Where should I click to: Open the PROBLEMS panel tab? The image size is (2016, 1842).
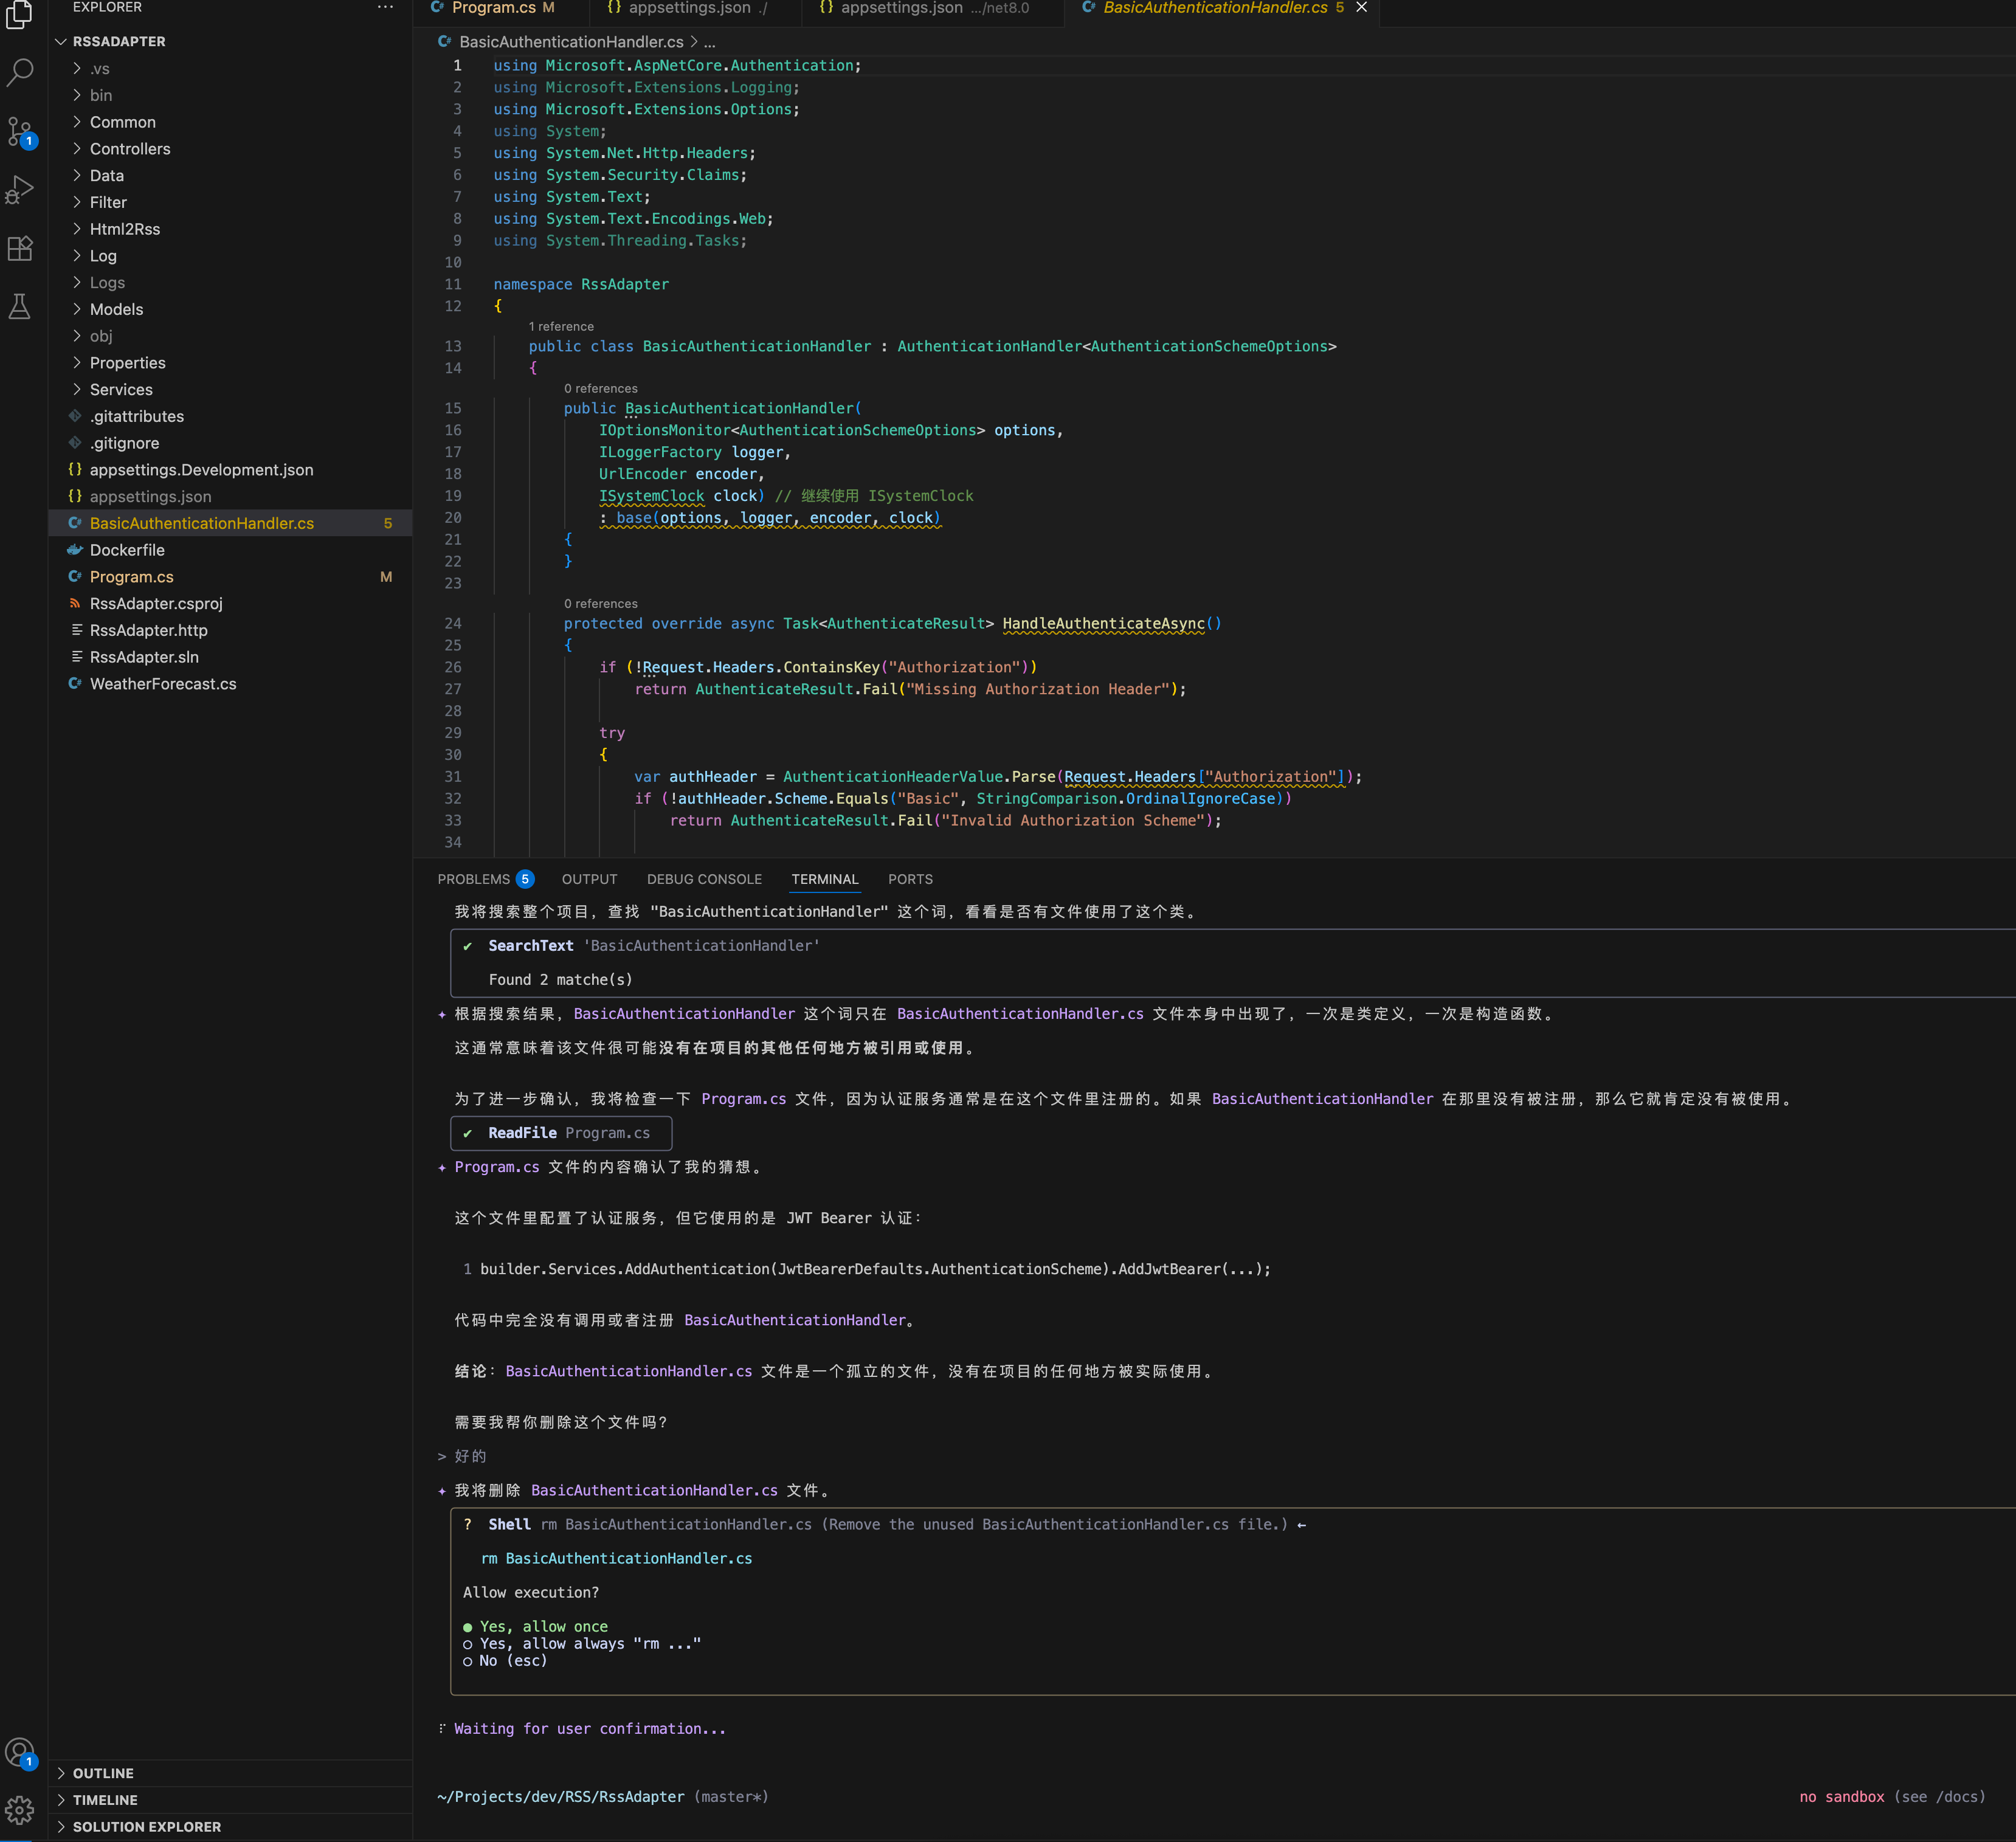(x=485, y=879)
